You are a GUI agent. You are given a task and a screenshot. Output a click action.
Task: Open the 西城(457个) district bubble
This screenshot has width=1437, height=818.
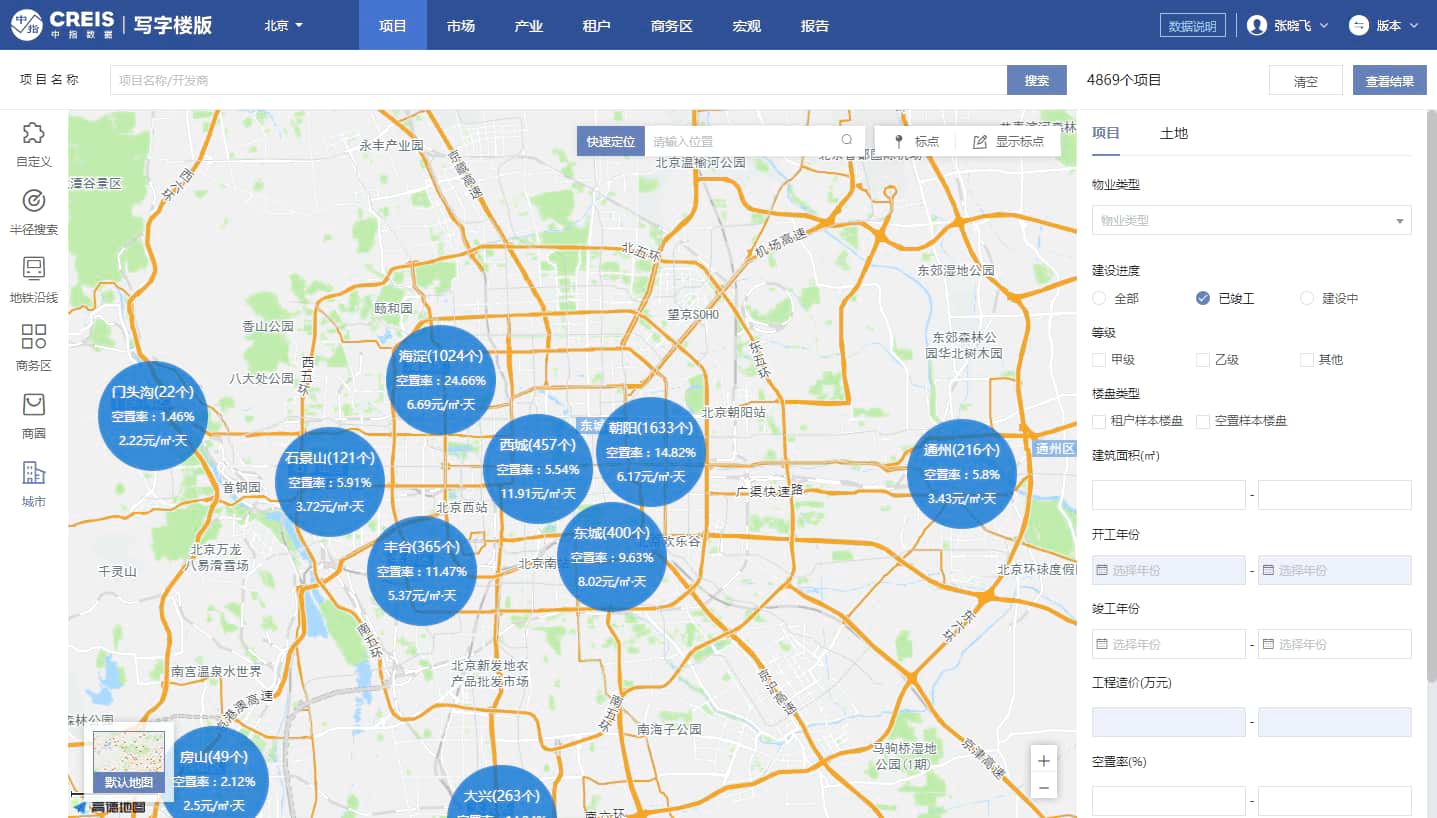[538, 468]
